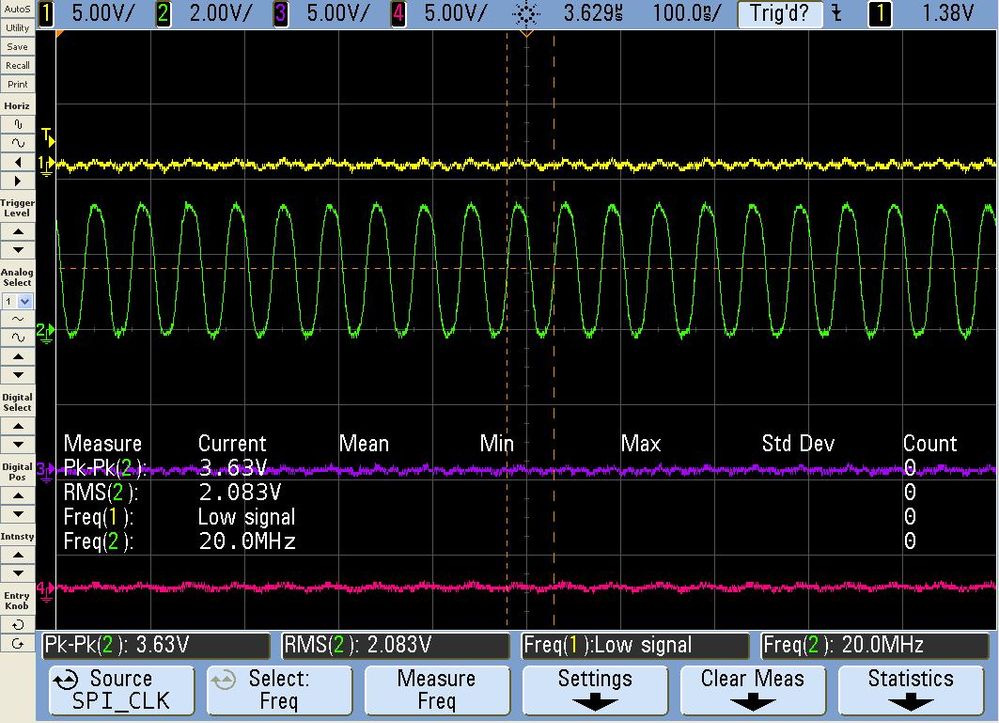This screenshot has width=999, height=723.
Task: Turn Entry Knob counter-clockwise icon
Action: tap(18, 625)
